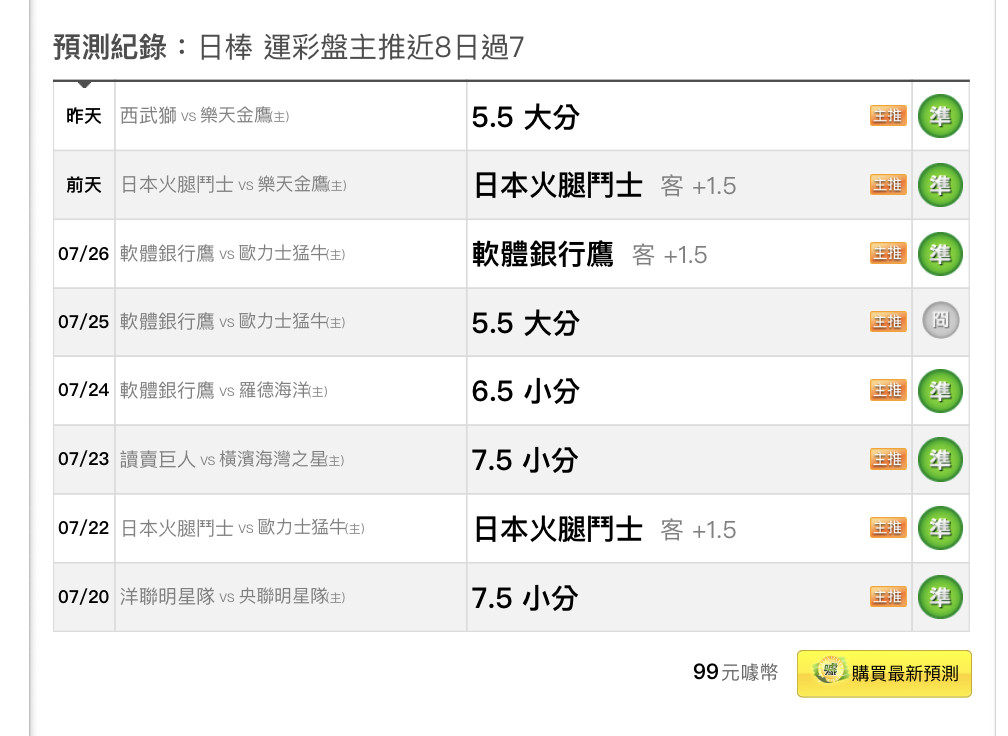The image size is (1008, 736).
Task: Open 洋聯明星隊 vs 央聯明星隊 matchup
Action: click(233, 597)
